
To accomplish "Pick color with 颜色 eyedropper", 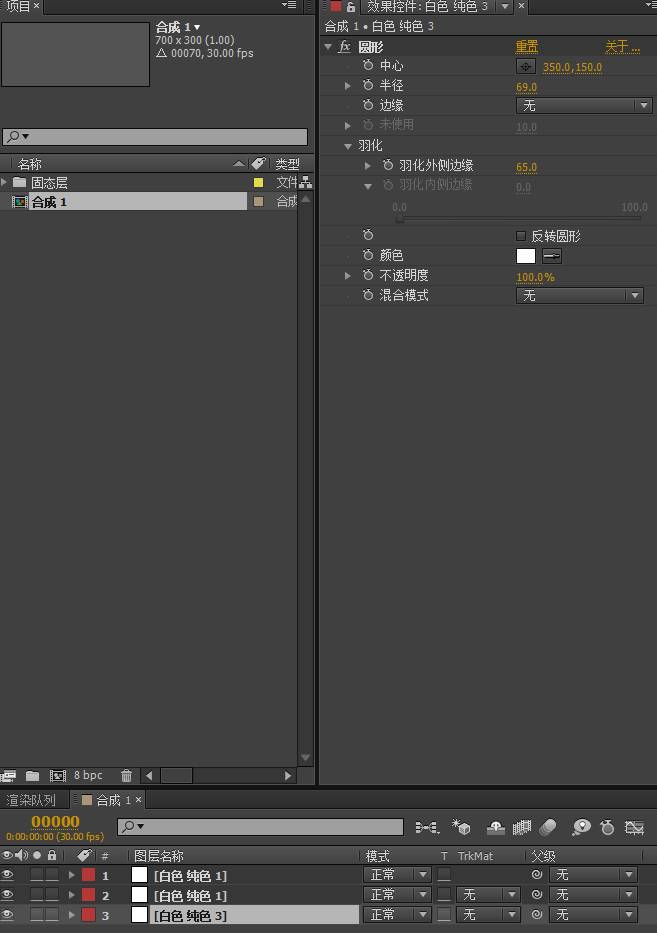I will (552, 256).
